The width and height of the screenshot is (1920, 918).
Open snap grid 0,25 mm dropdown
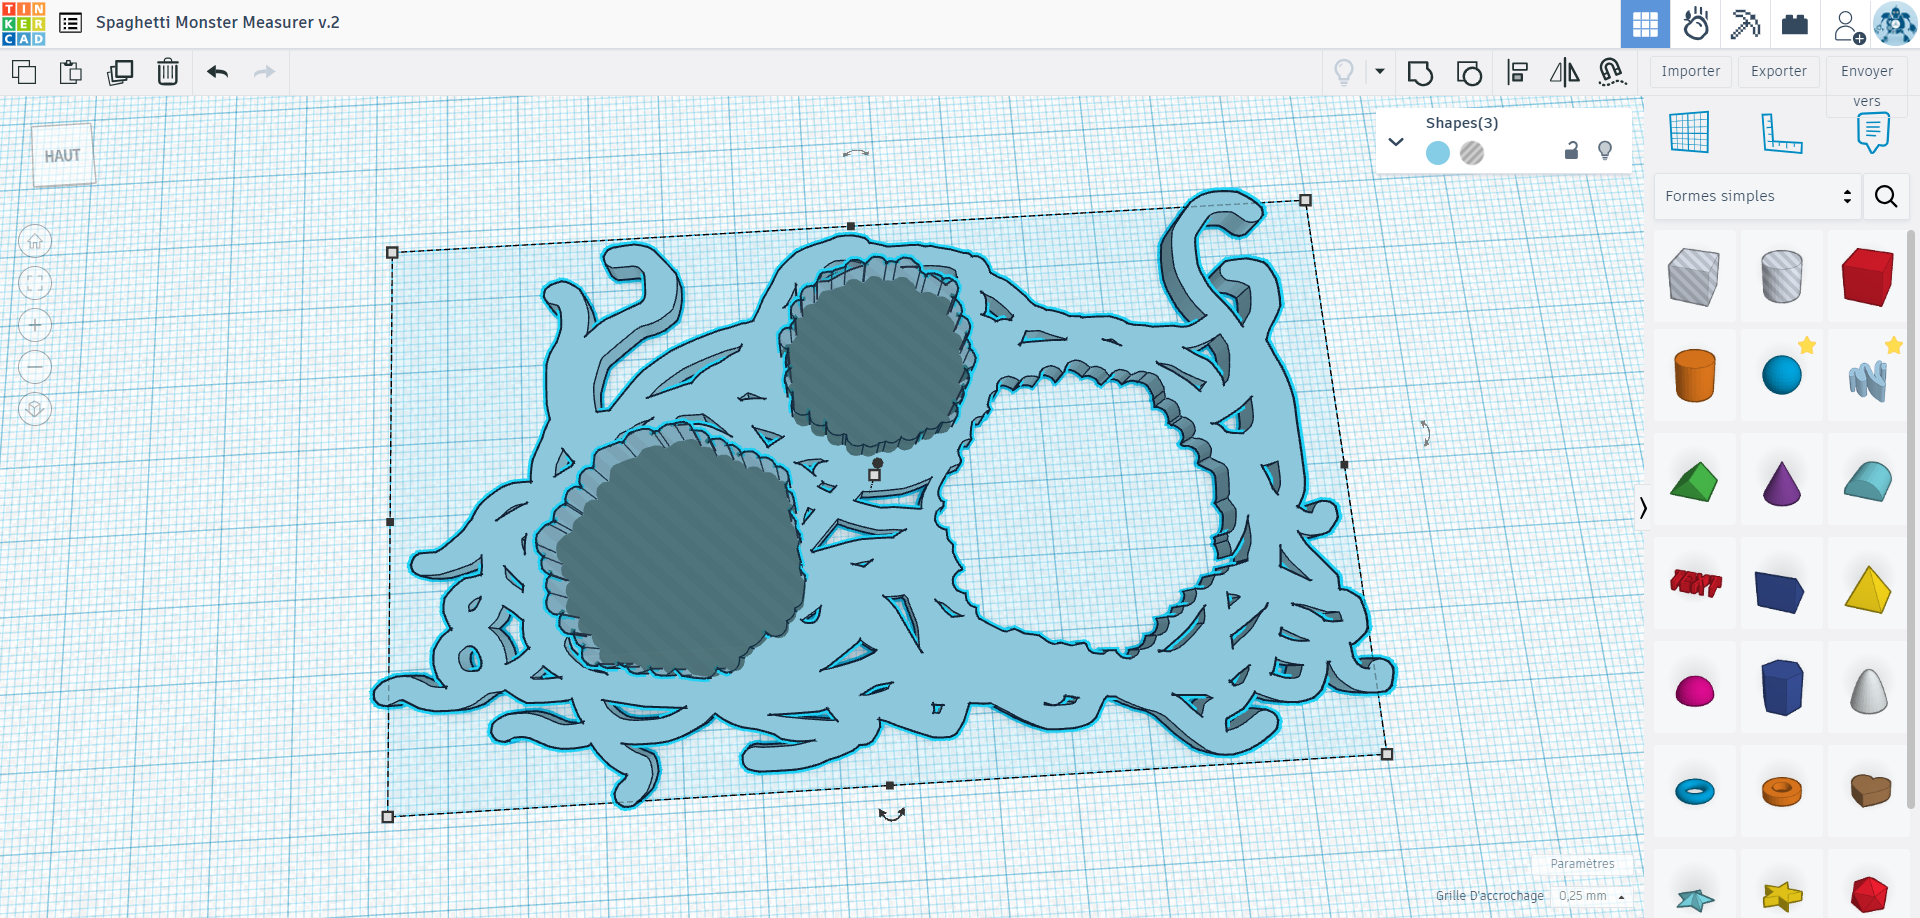[x=1592, y=896]
